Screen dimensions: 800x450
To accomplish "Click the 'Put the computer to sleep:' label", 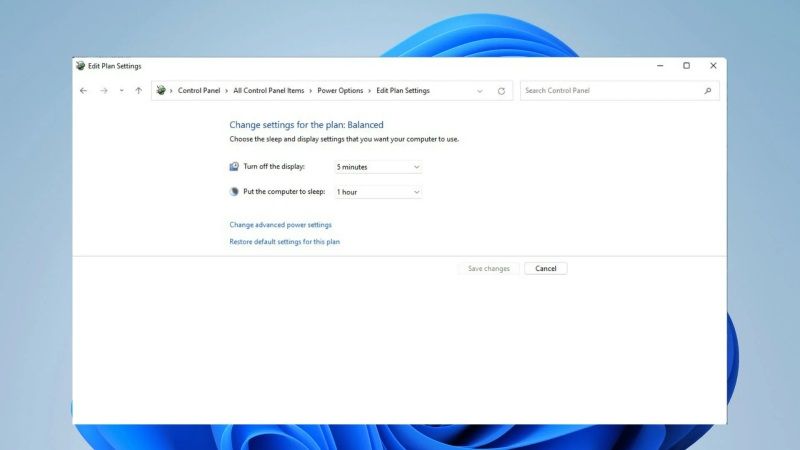I will (284, 191).
